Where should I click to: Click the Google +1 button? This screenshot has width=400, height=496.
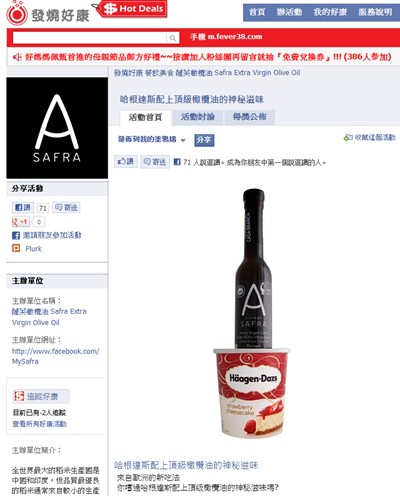pyautogui.click(x=21, y=222)
